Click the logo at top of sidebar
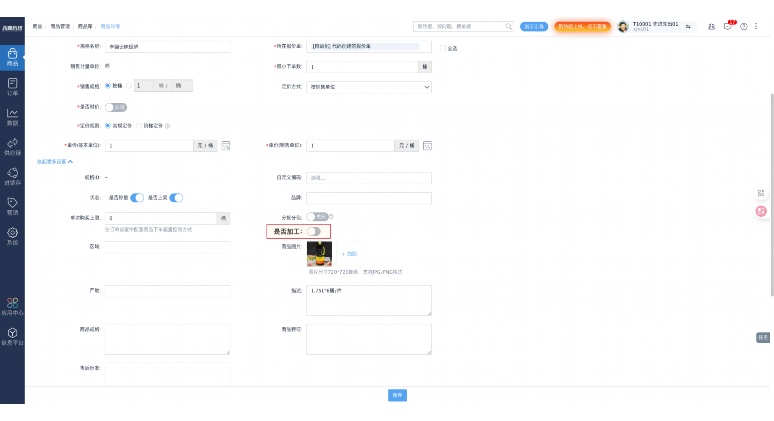The height and width of the screenshot is (421, 774). point(12,28)
